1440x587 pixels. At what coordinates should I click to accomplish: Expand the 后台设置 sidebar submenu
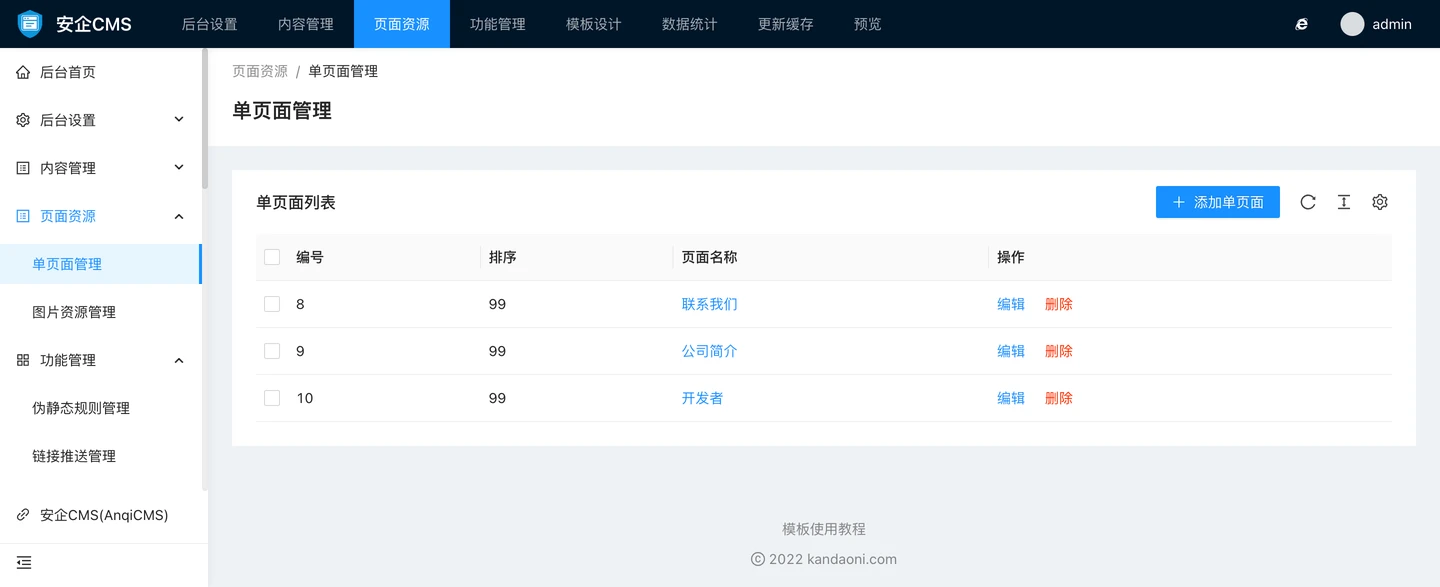(179, 120)
